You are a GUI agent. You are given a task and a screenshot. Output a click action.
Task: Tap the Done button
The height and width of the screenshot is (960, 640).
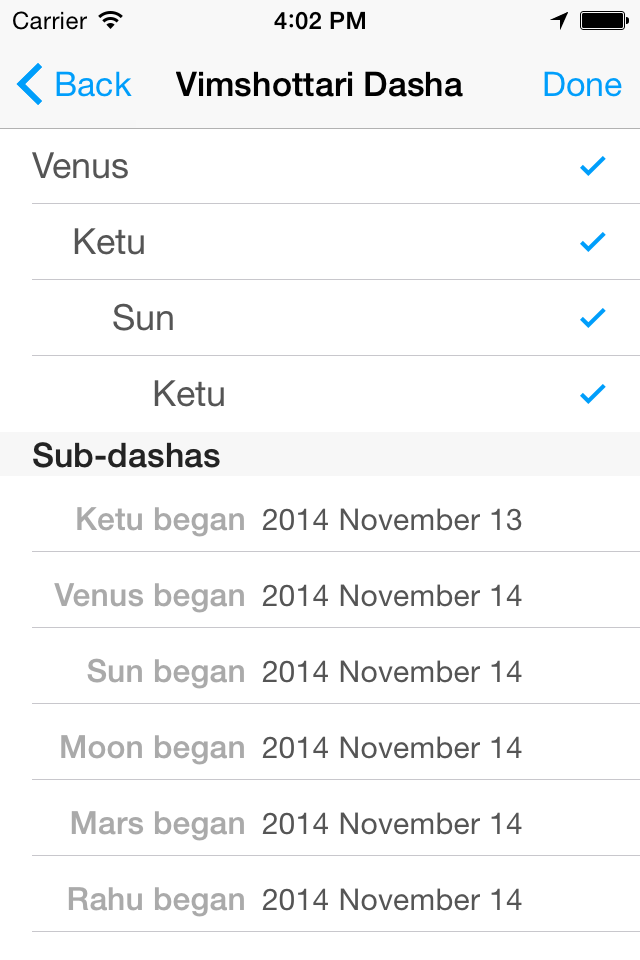[582, 84]
